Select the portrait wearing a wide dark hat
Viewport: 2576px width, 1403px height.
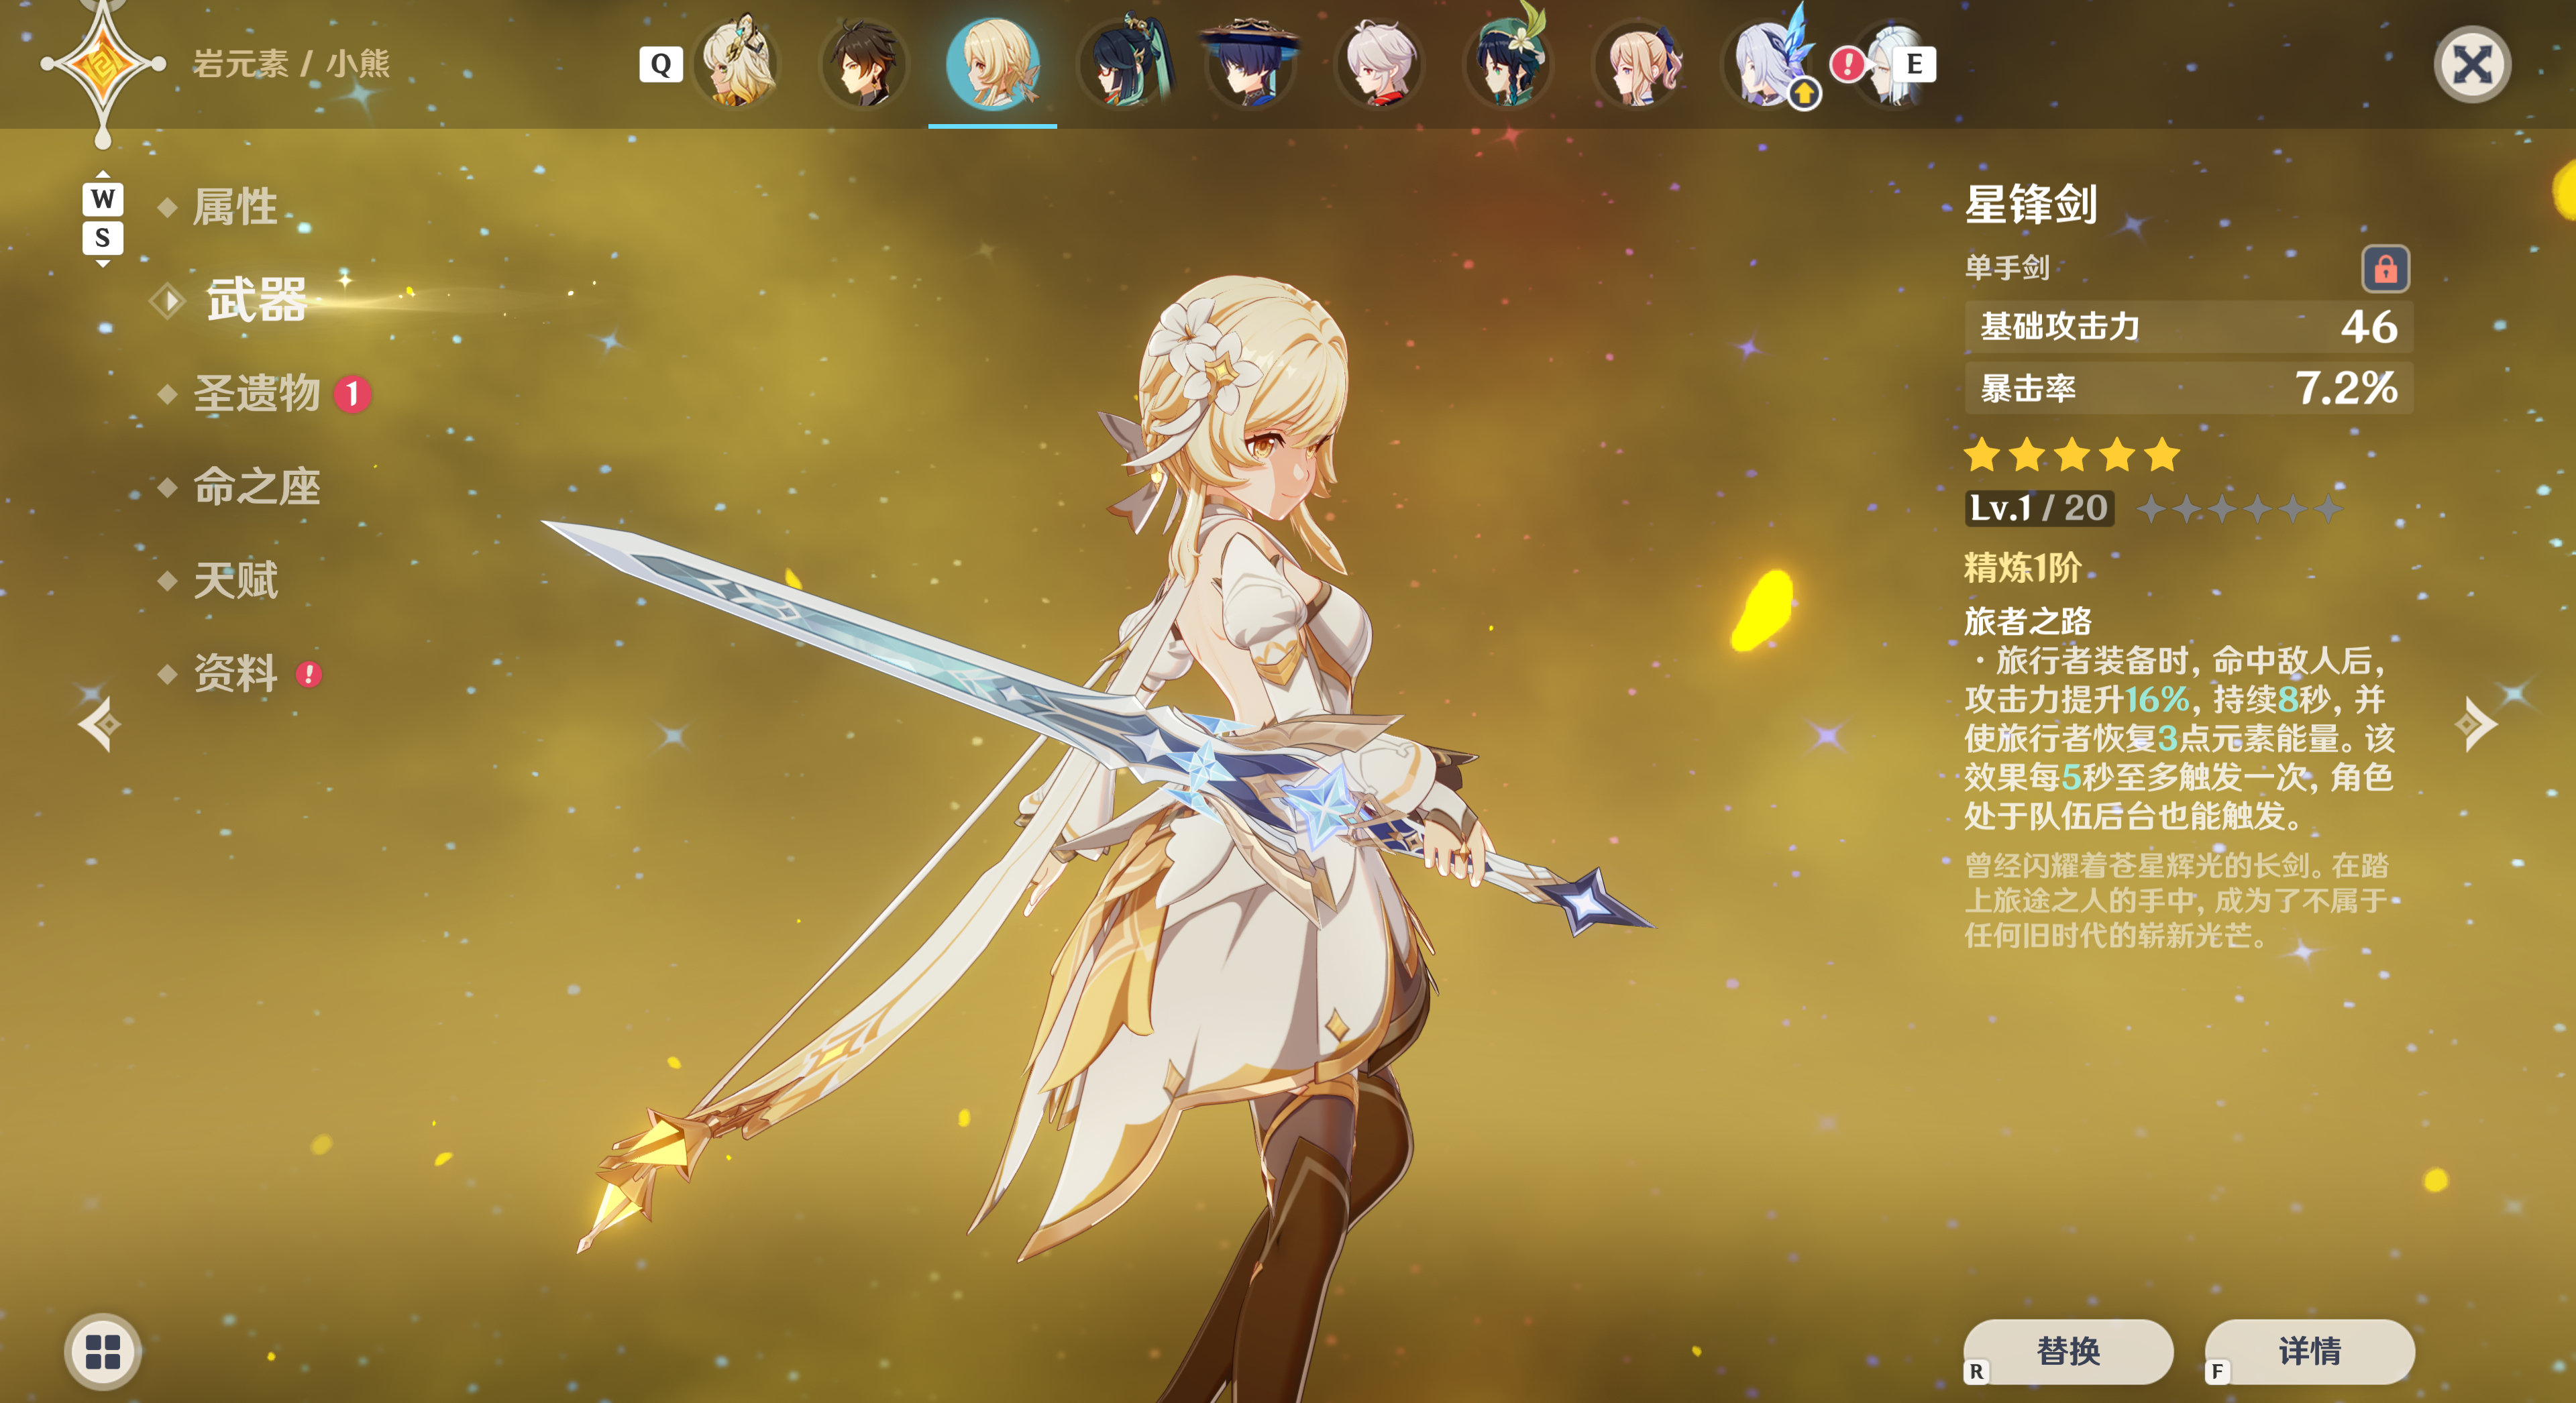[x=1250, y=63]
